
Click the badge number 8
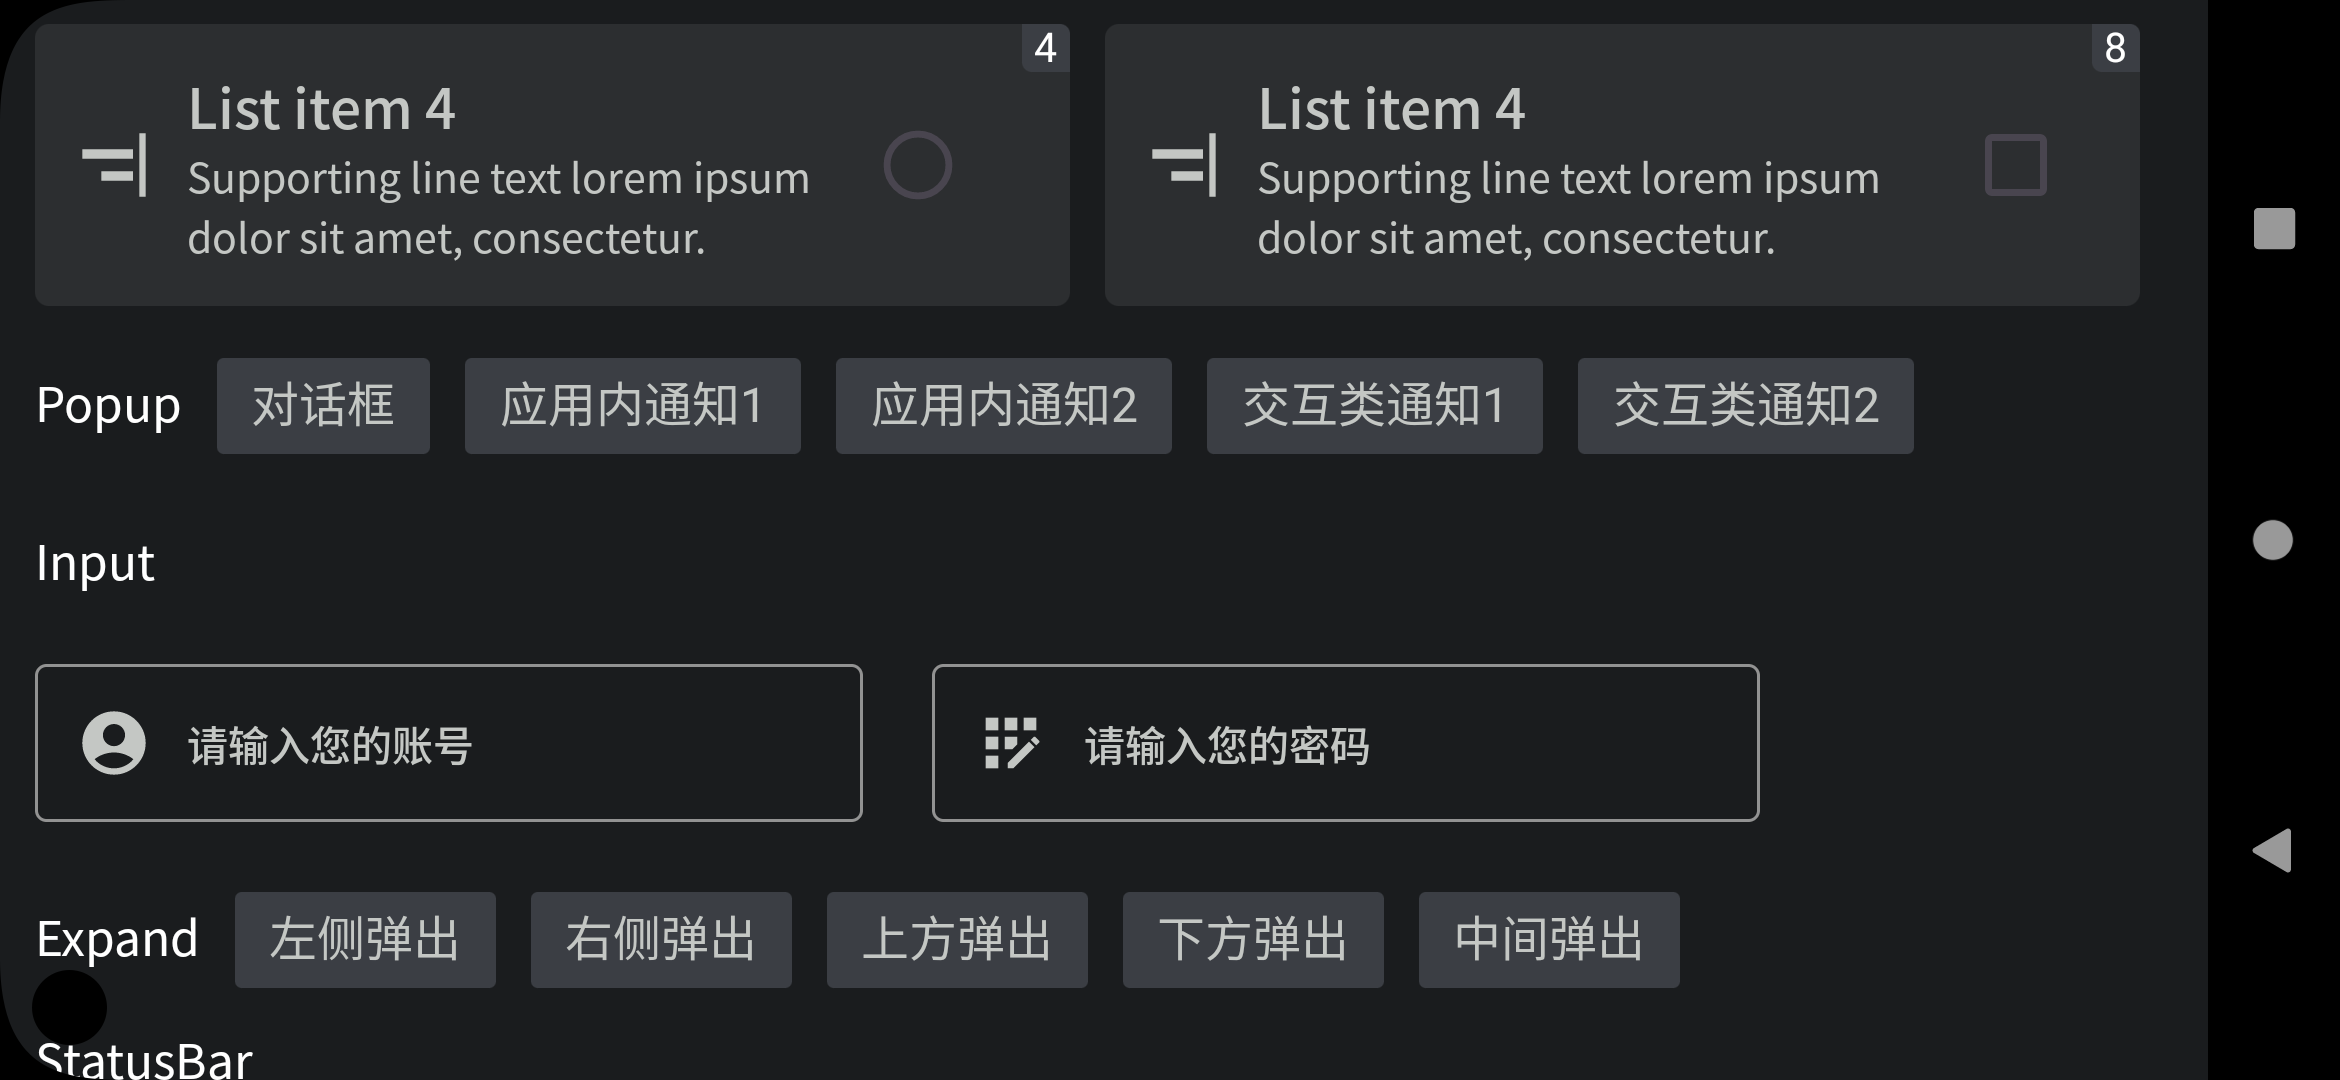[2115, 48]
